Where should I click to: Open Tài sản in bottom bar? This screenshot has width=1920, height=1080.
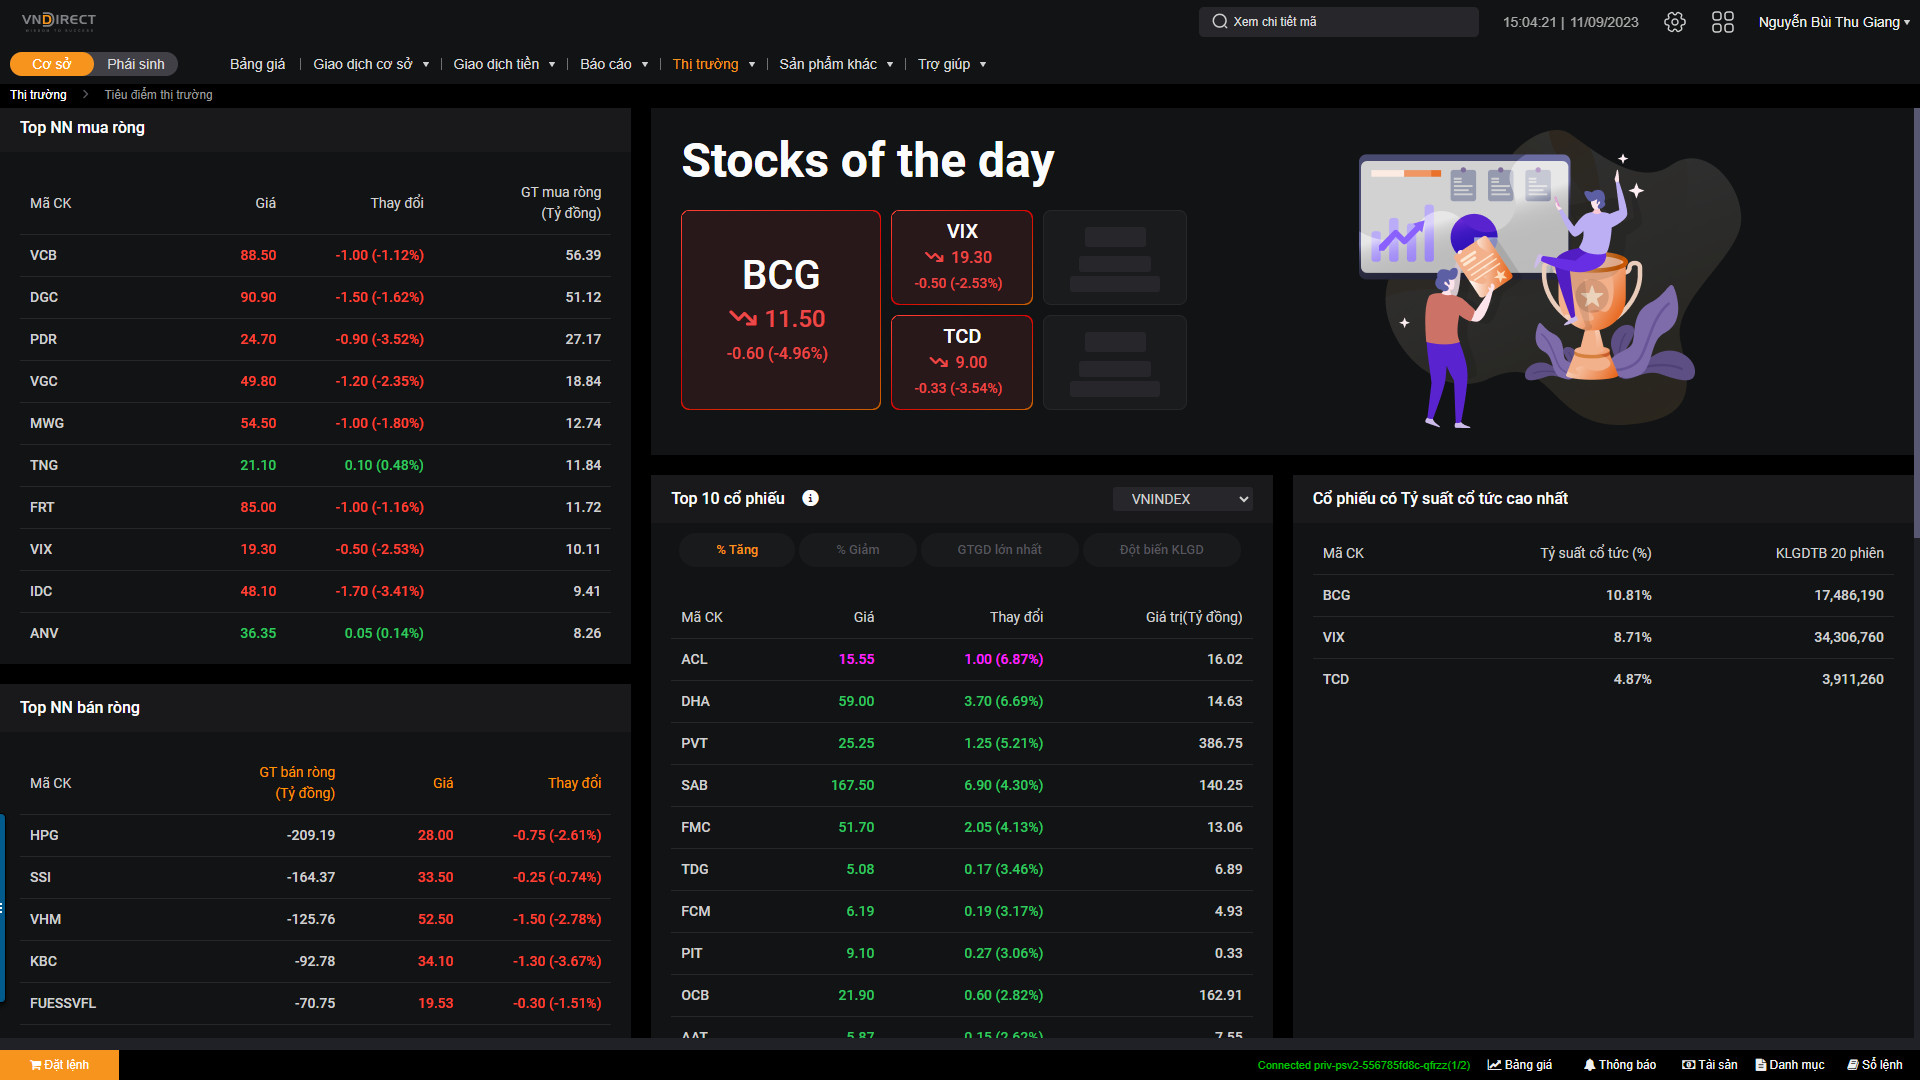1710,1065
